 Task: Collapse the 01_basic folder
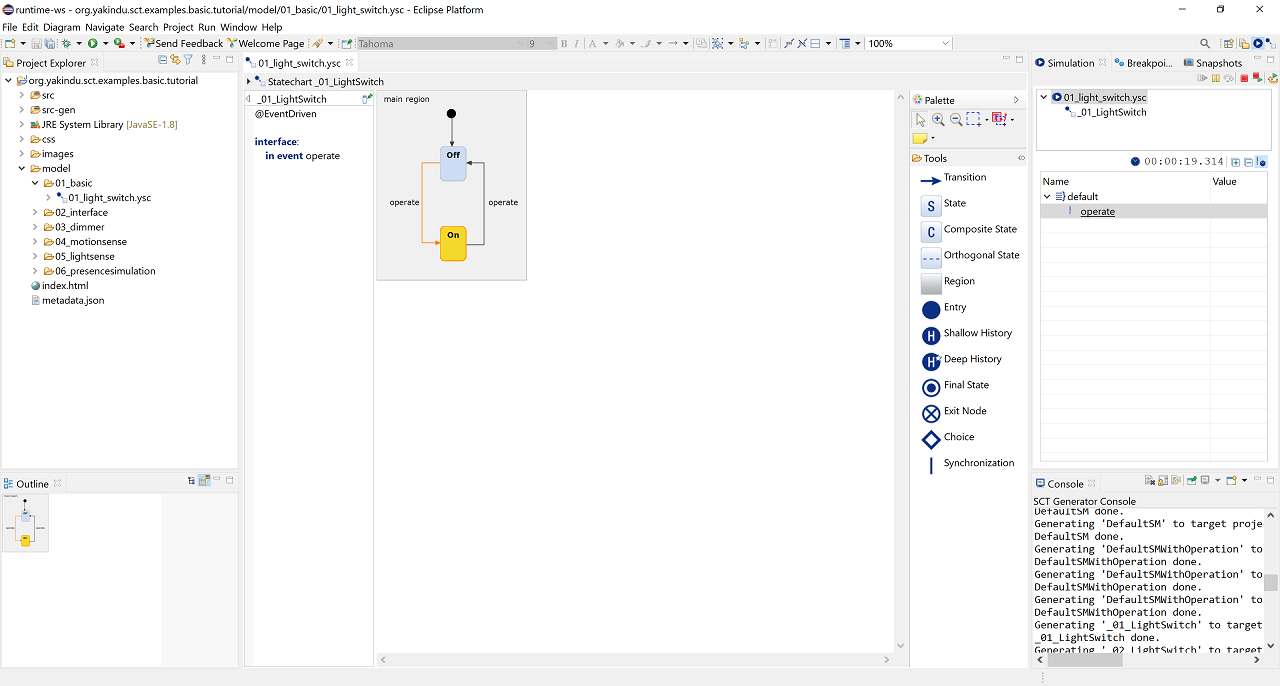pos(35,183)
